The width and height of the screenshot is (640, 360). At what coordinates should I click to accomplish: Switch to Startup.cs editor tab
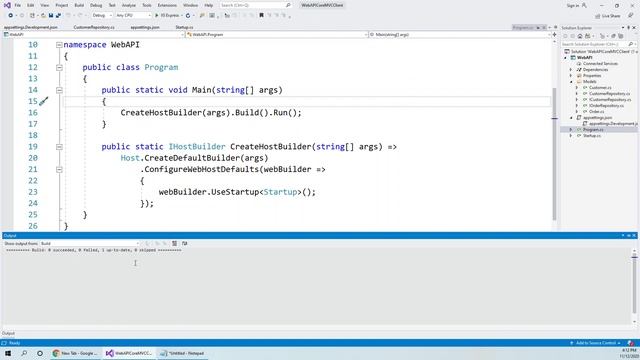184,27
